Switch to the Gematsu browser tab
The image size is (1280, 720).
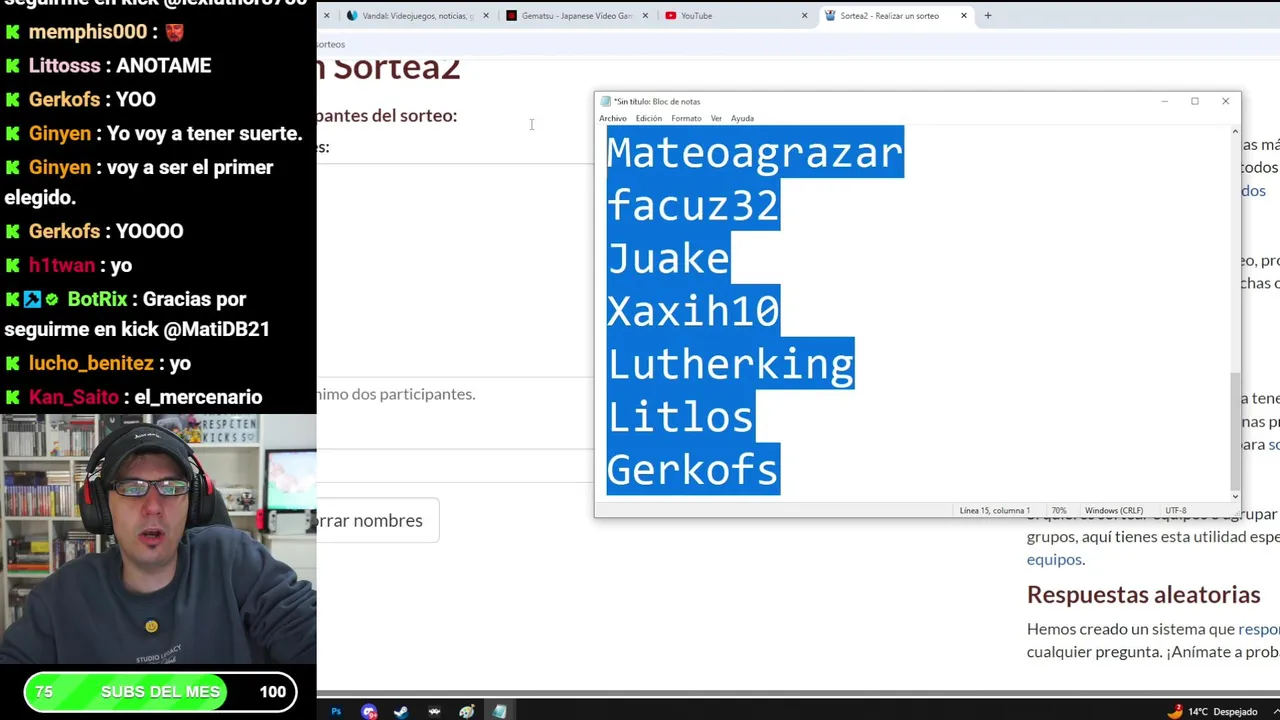[x=577, y=16]
